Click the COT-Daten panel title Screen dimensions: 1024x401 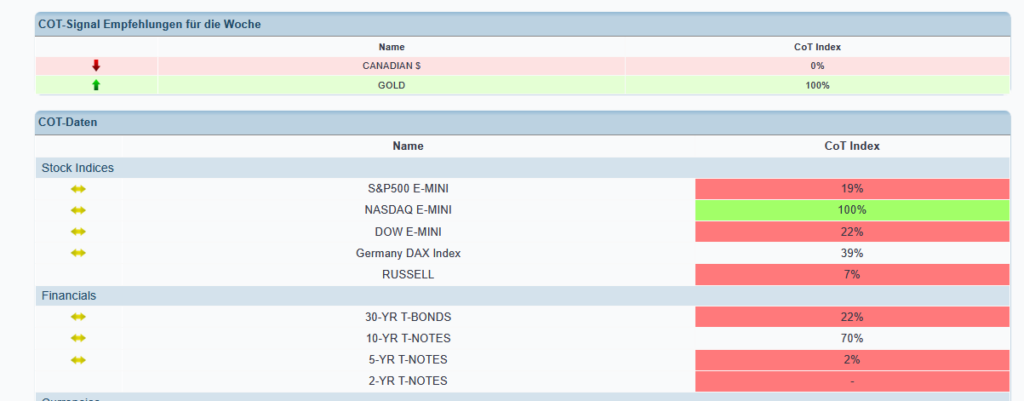pyautogui.click(x=68, y=122)
